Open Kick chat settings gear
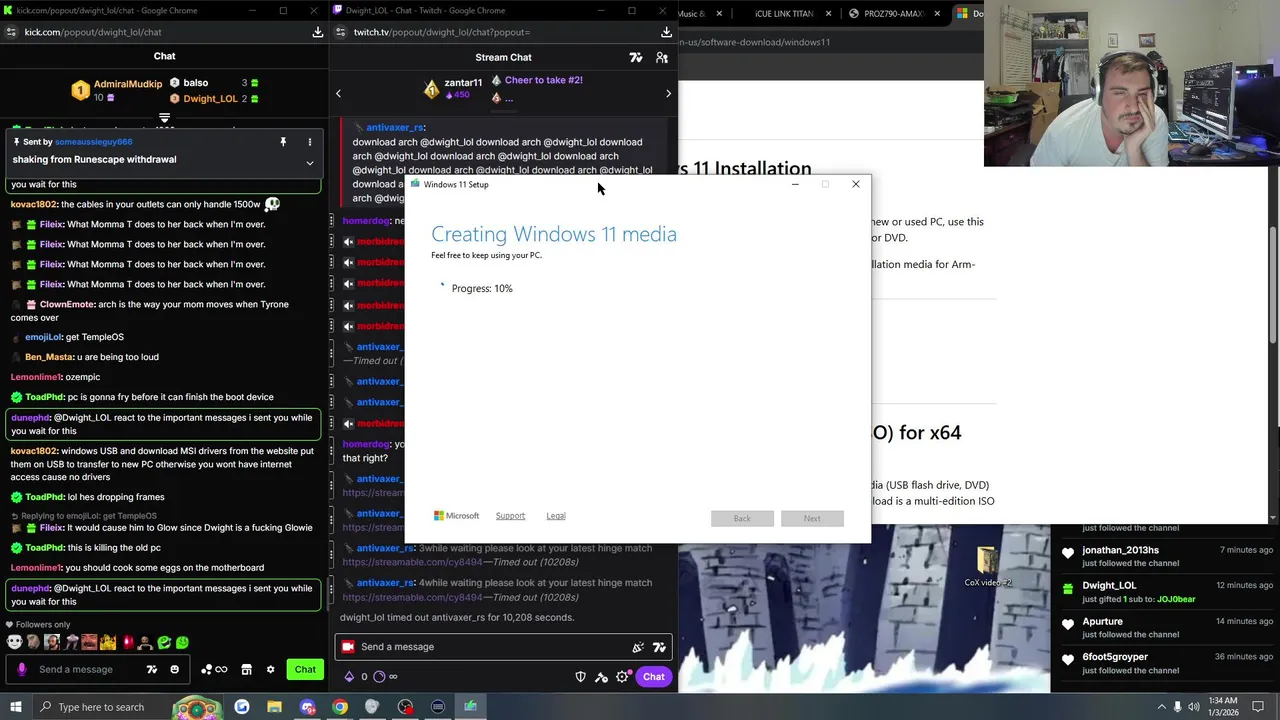 pyautogui.click(x=270, y=669)
